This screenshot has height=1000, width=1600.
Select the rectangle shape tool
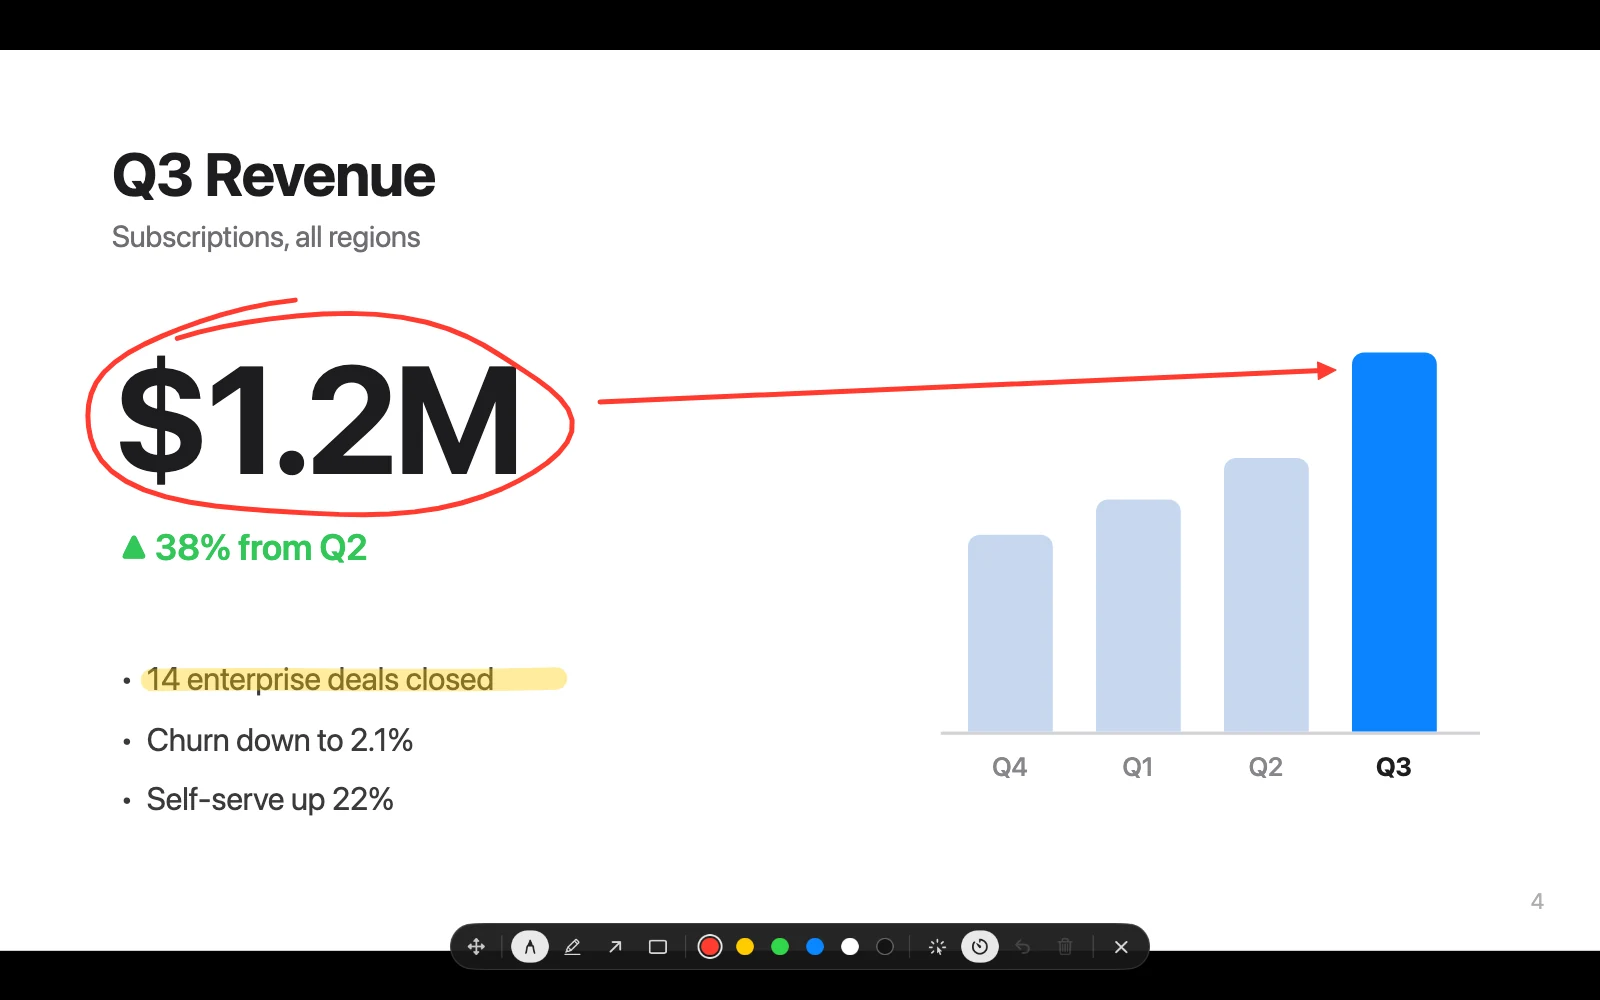pos(658,947)
